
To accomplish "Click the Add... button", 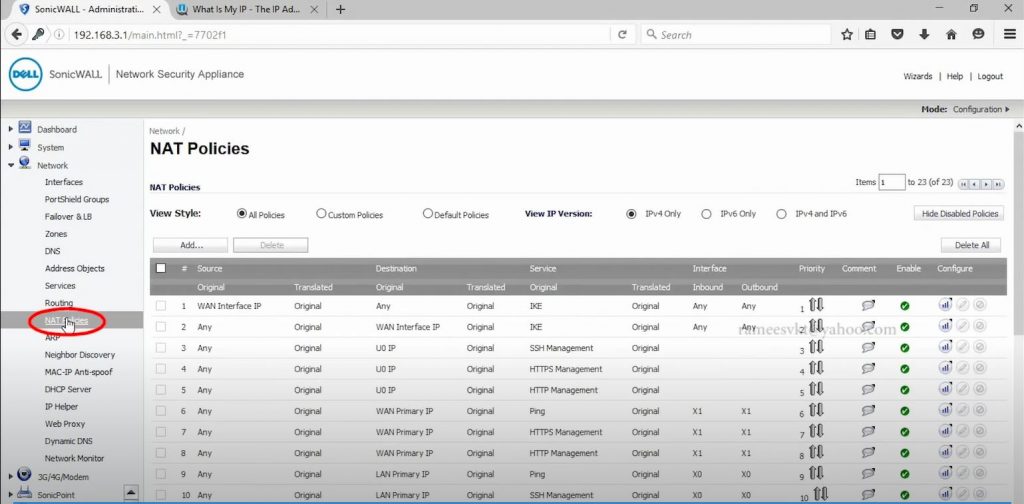I will (x=191, y=245).
